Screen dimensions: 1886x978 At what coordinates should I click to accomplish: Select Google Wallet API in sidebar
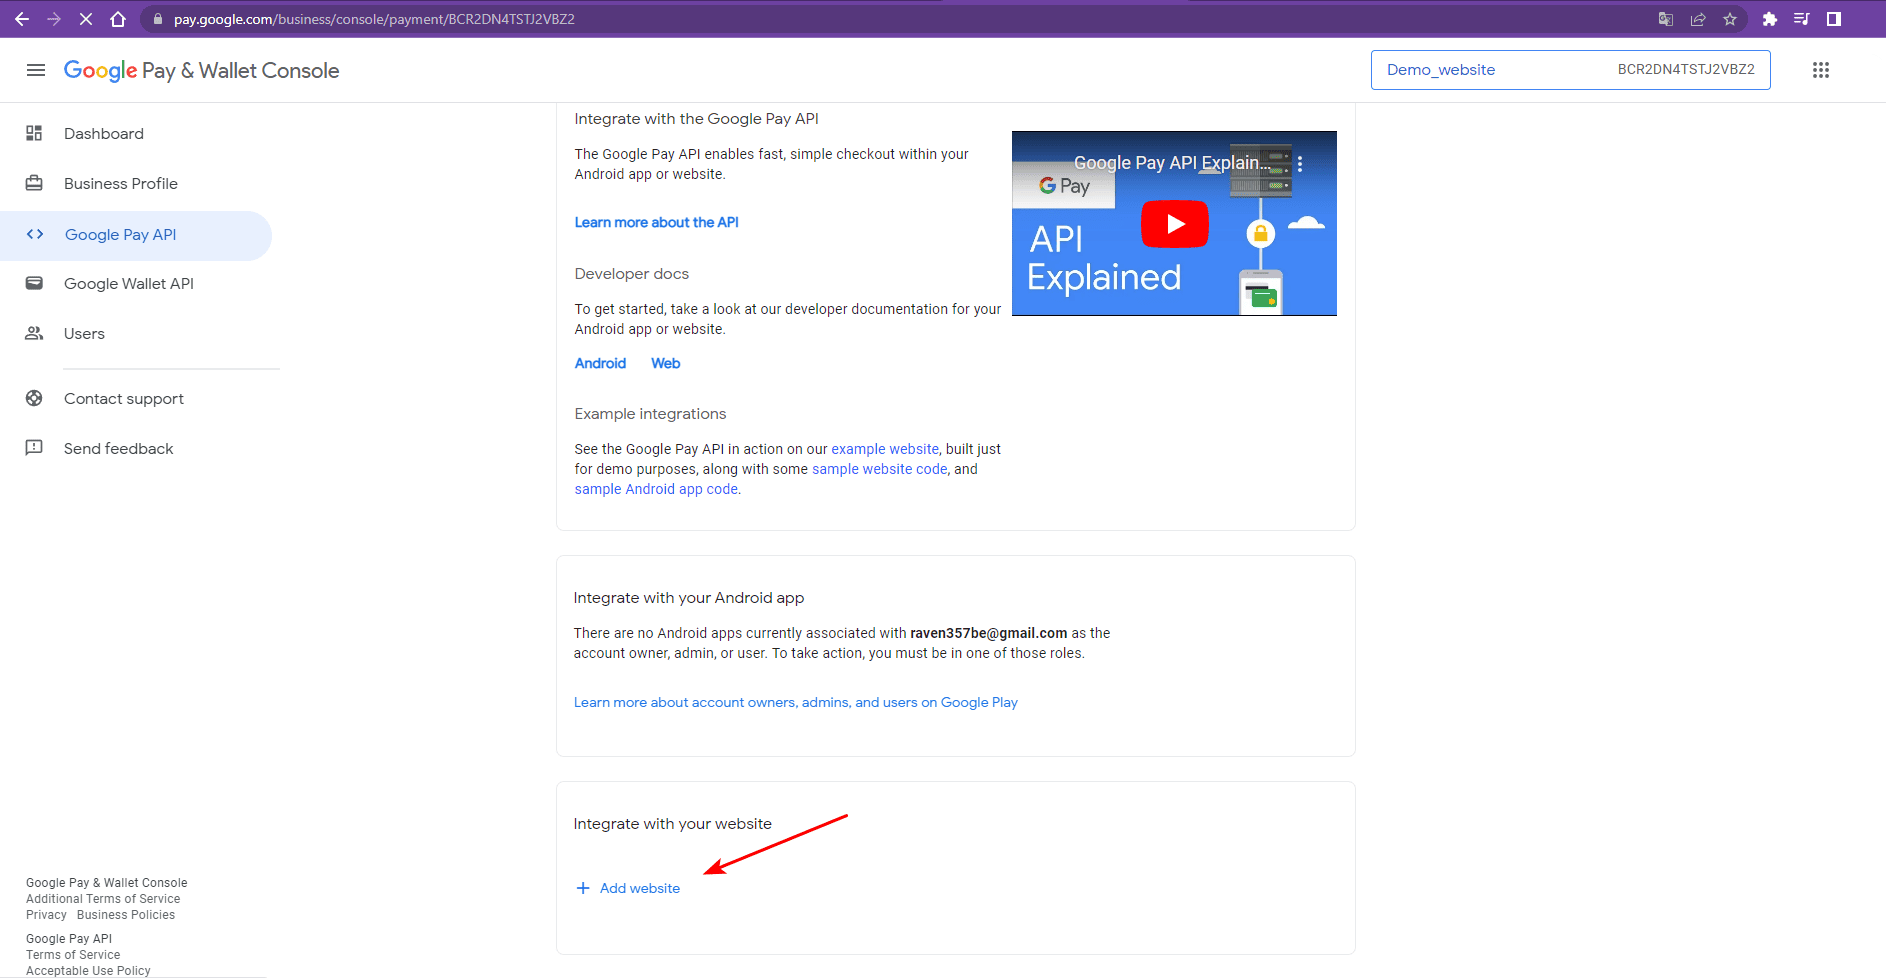point(129,284)
